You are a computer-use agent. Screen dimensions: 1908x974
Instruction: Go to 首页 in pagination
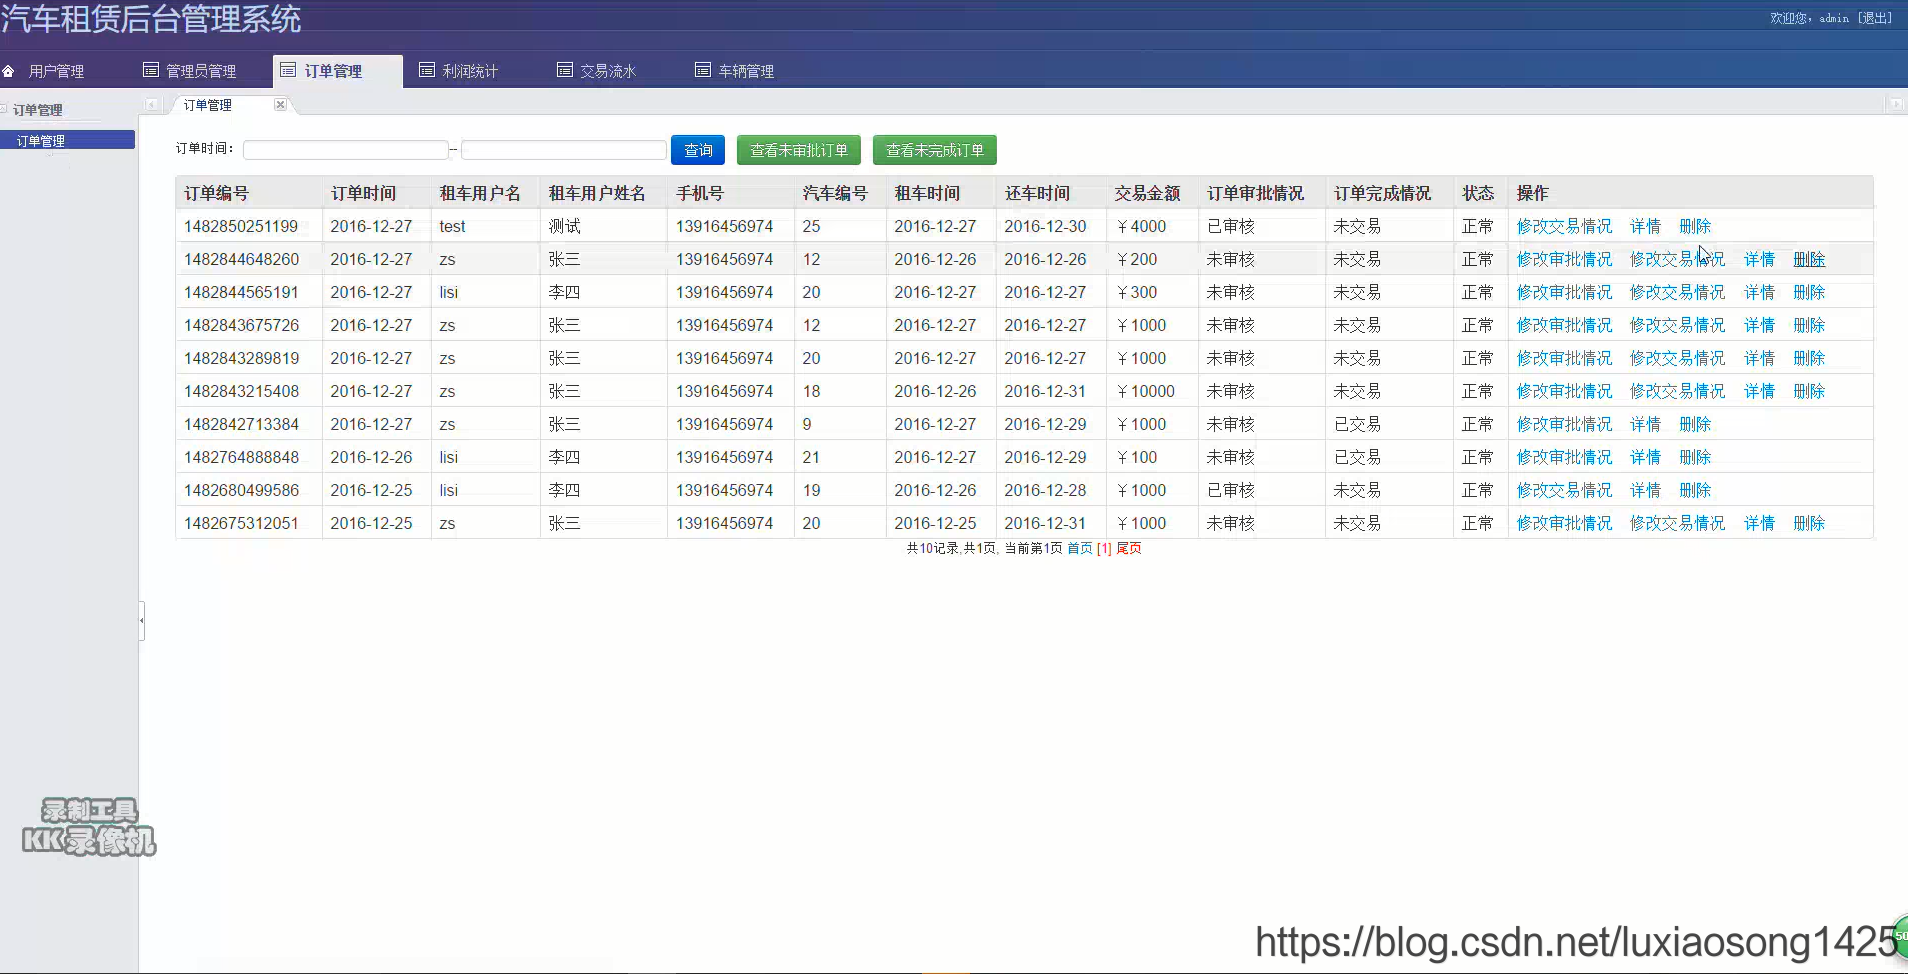1079,548
